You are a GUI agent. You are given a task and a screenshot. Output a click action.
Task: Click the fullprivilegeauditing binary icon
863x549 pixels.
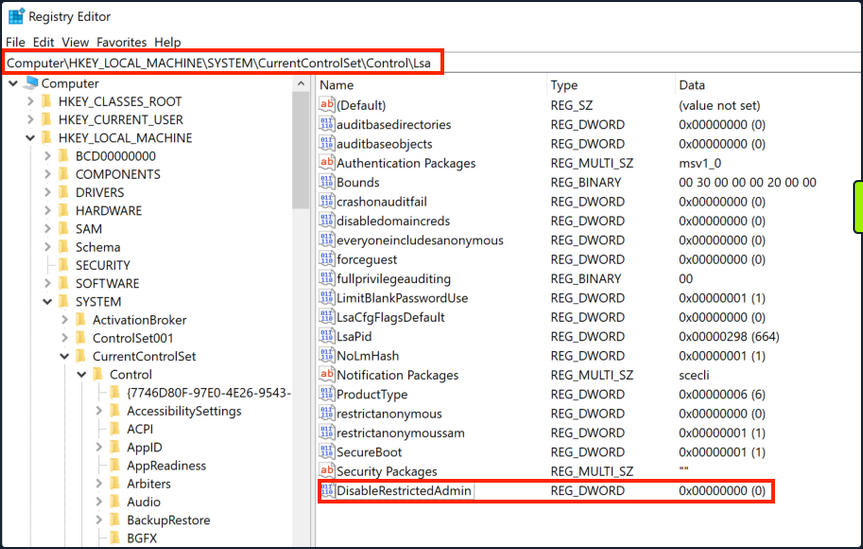(327, 278)
